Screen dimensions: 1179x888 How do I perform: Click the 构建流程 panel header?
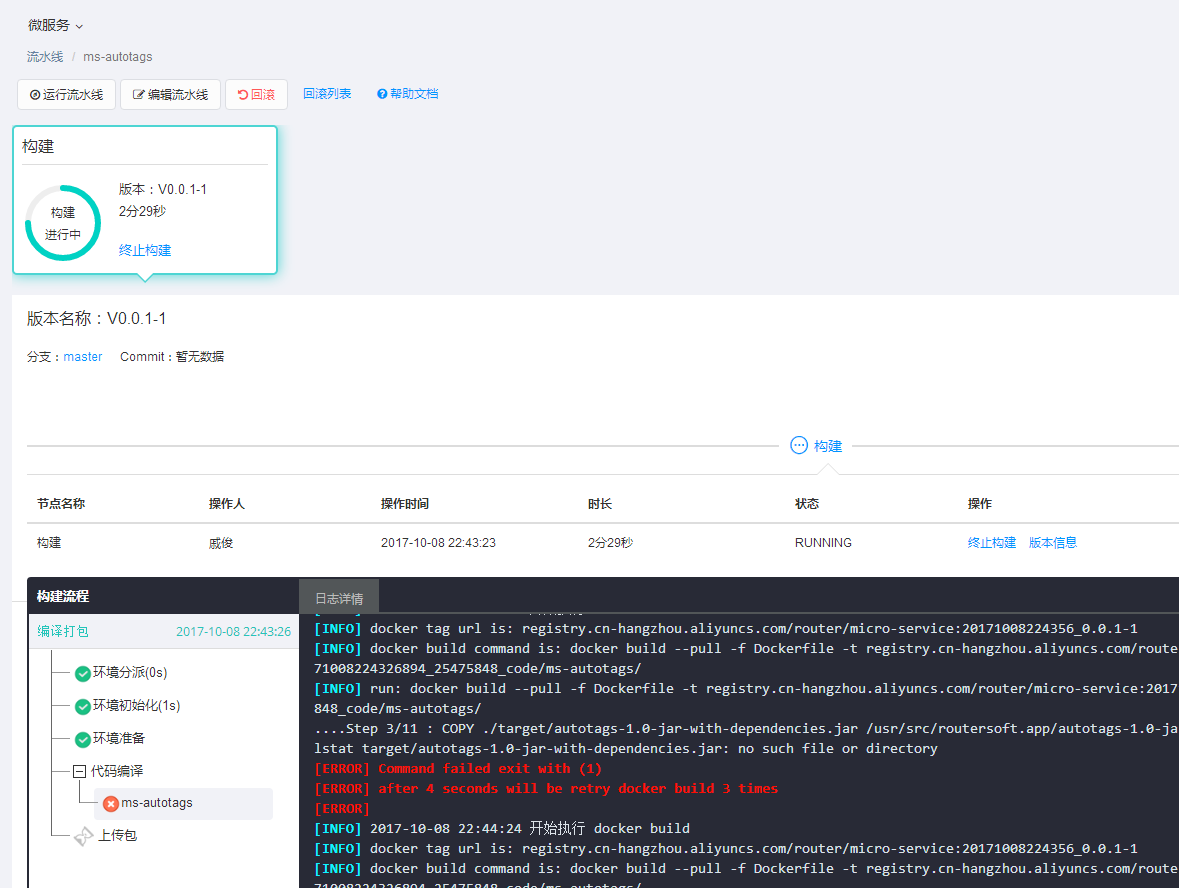63,596
